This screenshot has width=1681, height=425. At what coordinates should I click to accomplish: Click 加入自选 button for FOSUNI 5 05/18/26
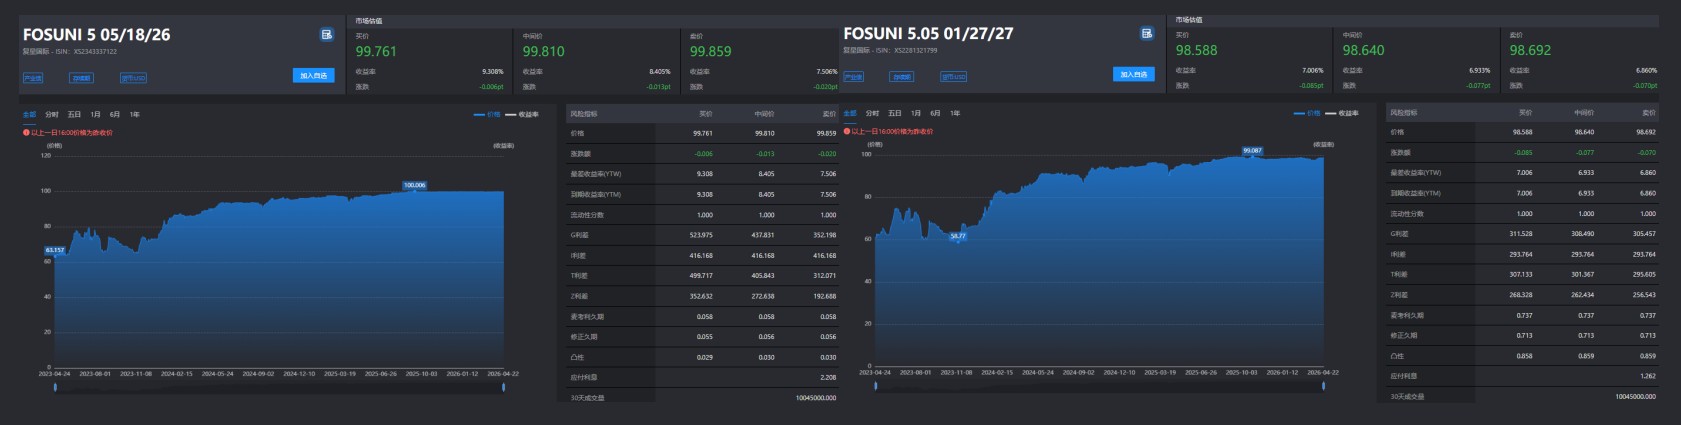(313, 75)
